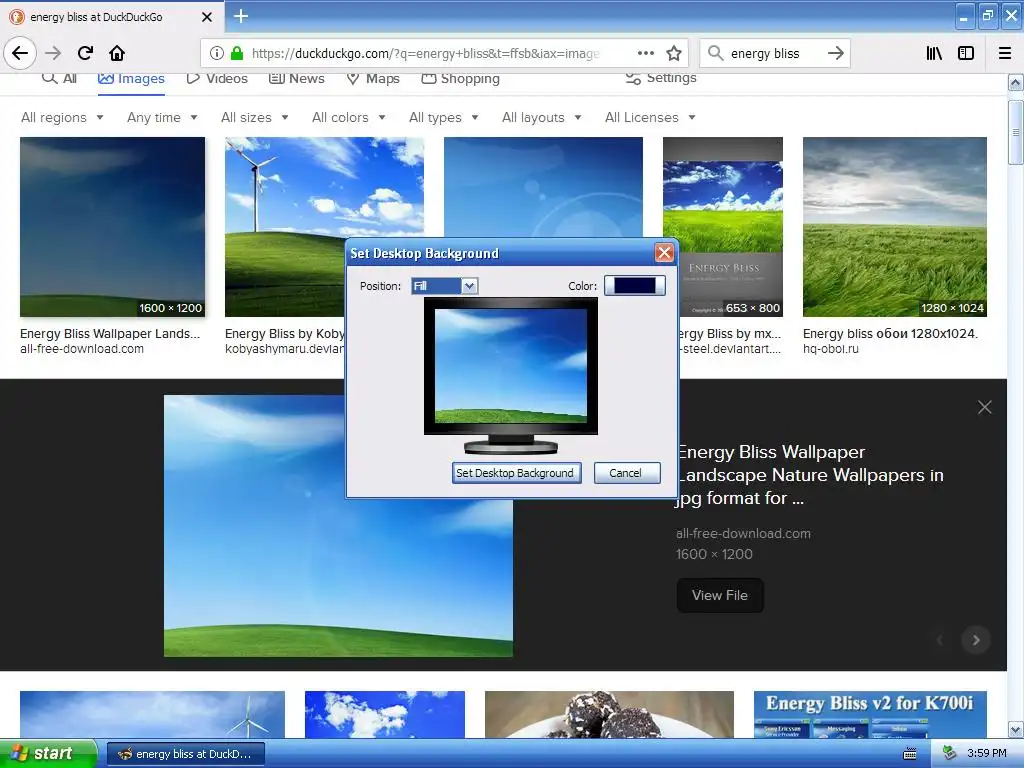Click Cancel in the dialog
Image resolution: width=1024 pixels, height=768 pixels.
(x=627, y=473)
